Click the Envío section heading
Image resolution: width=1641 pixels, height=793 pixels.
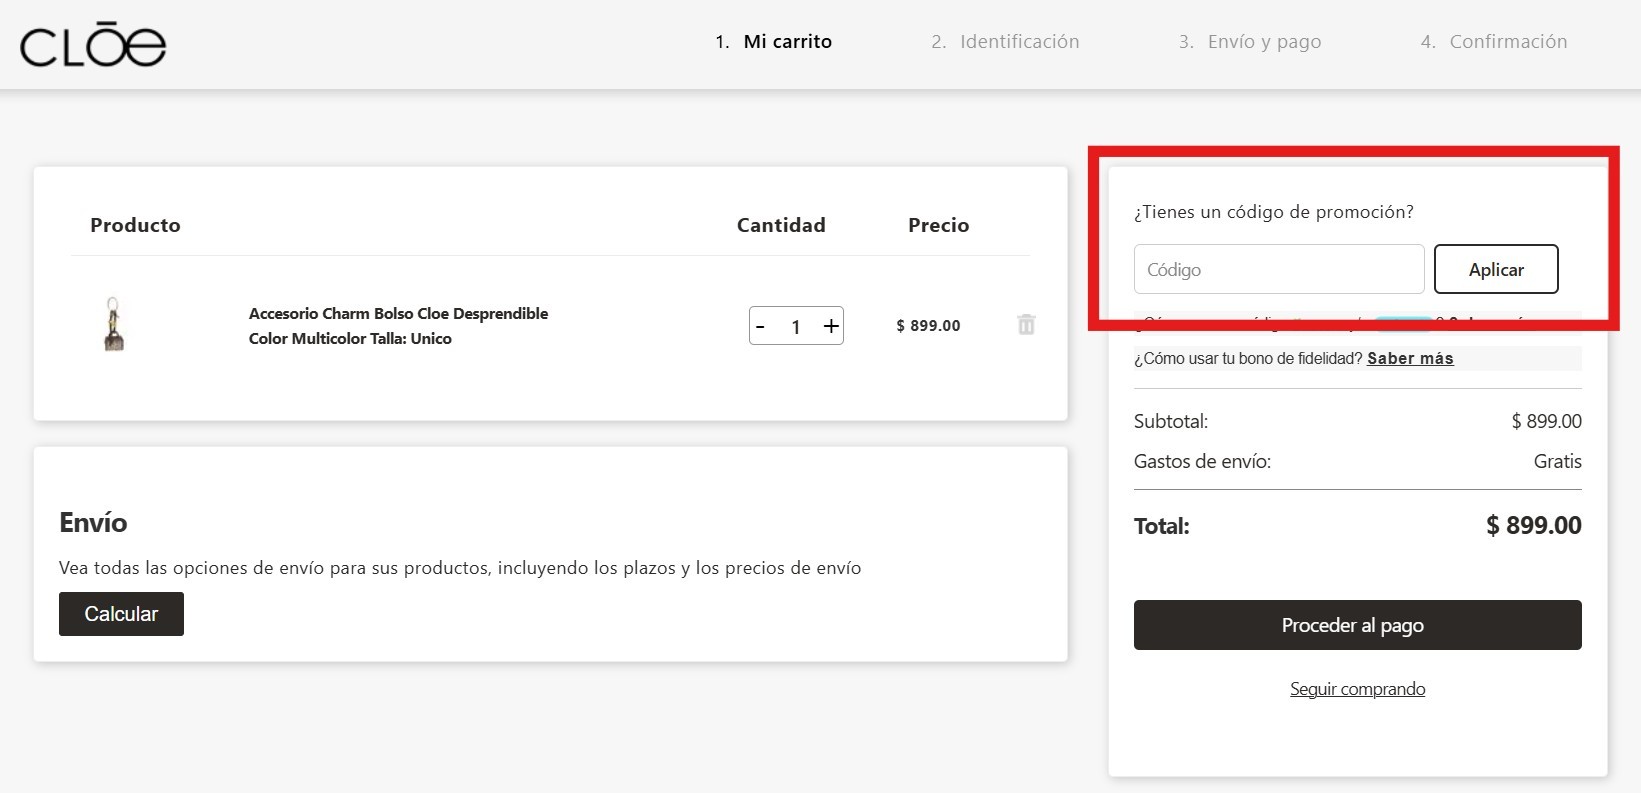[93, 523]
